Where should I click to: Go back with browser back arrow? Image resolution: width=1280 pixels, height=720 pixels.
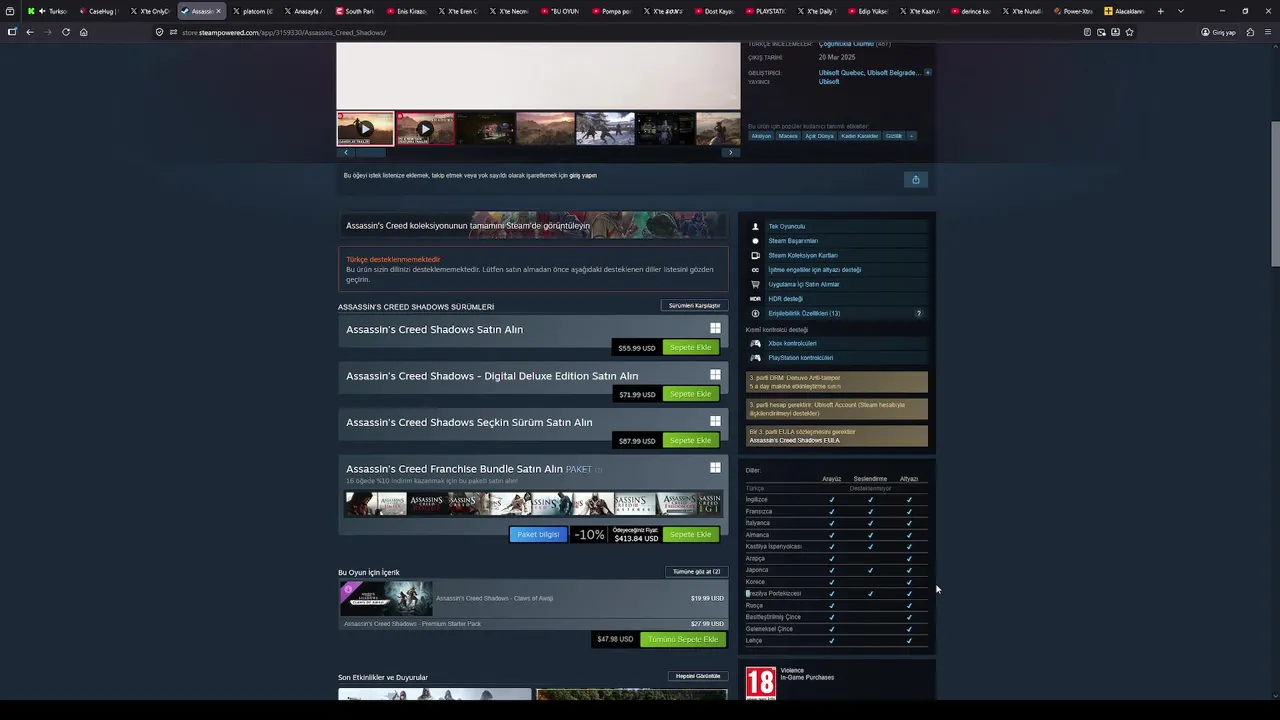point(30,32)
